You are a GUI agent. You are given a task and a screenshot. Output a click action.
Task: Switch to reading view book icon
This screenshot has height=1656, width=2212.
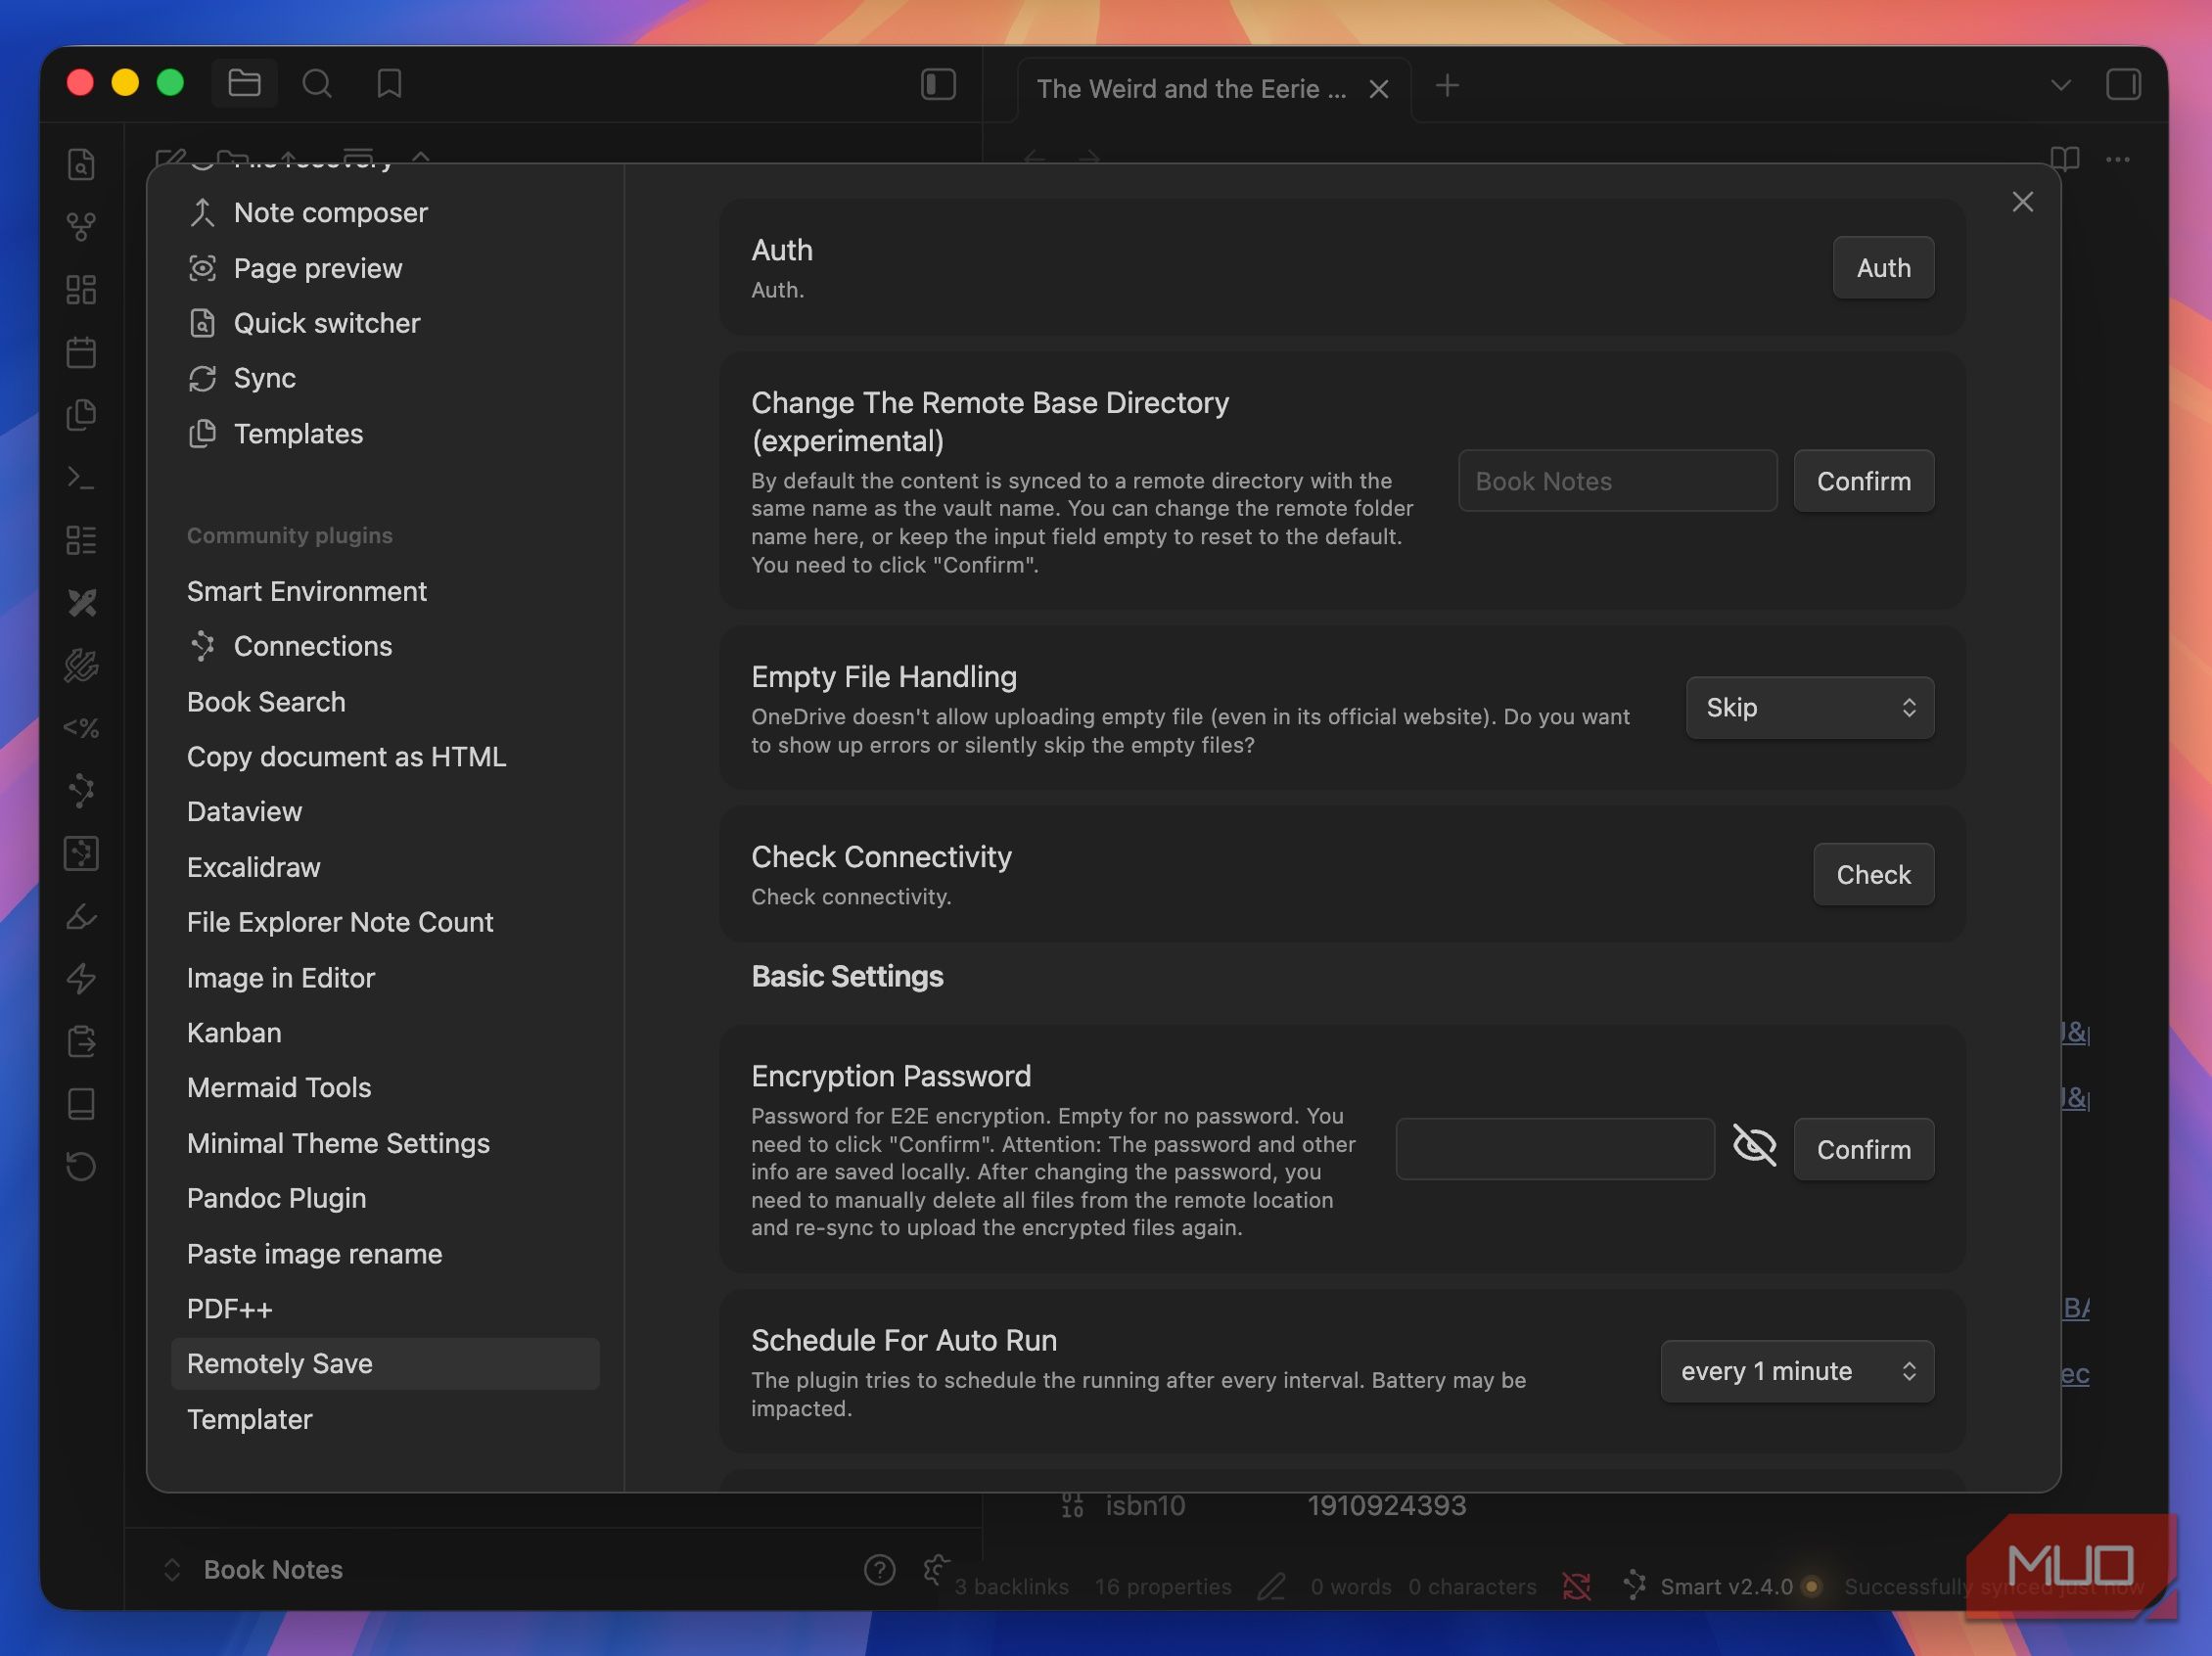(2065, 159)
